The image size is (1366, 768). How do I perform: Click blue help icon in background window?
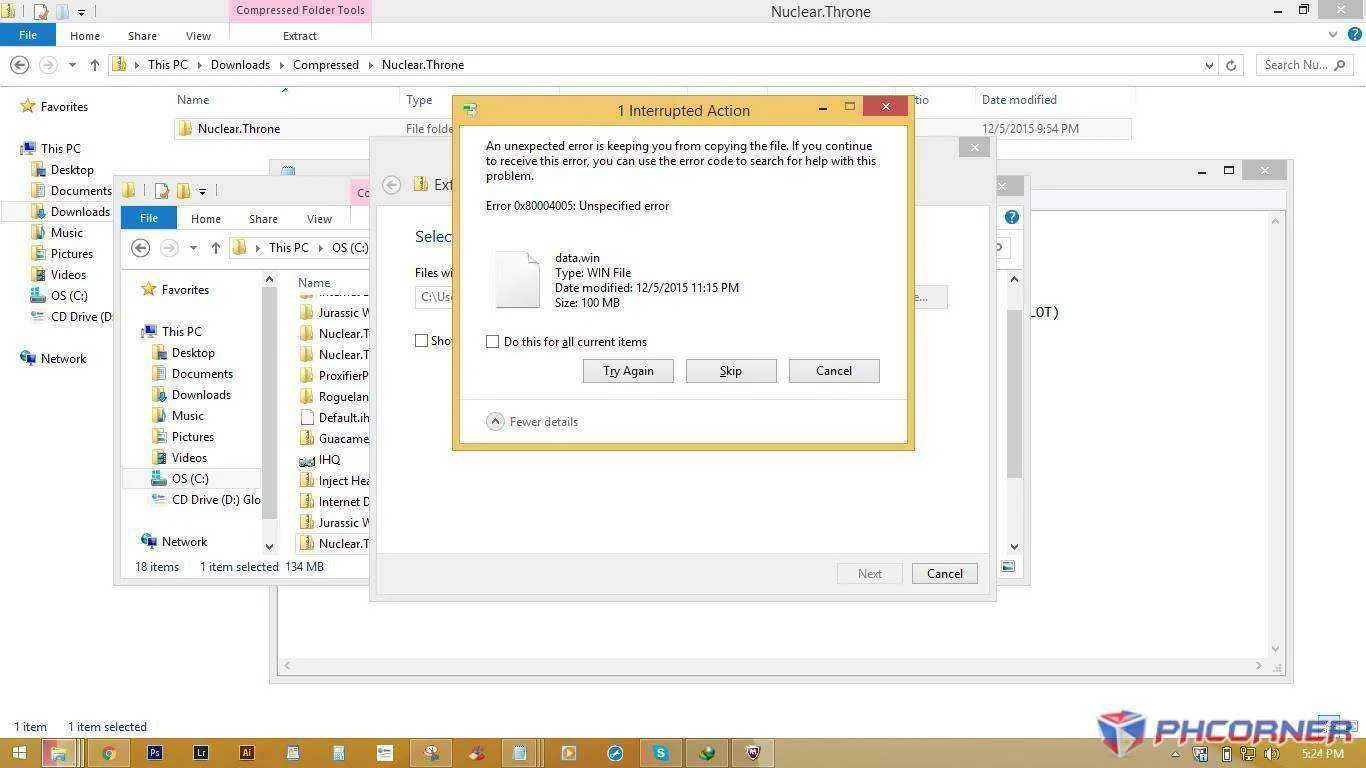click(1011, 217)
